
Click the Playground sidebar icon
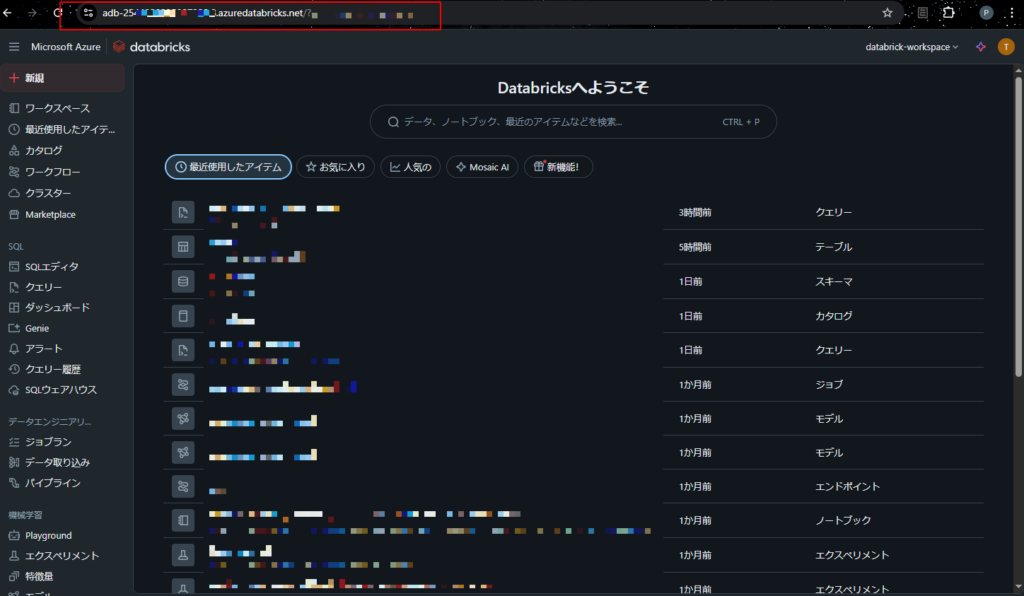(x=14, y=535)
